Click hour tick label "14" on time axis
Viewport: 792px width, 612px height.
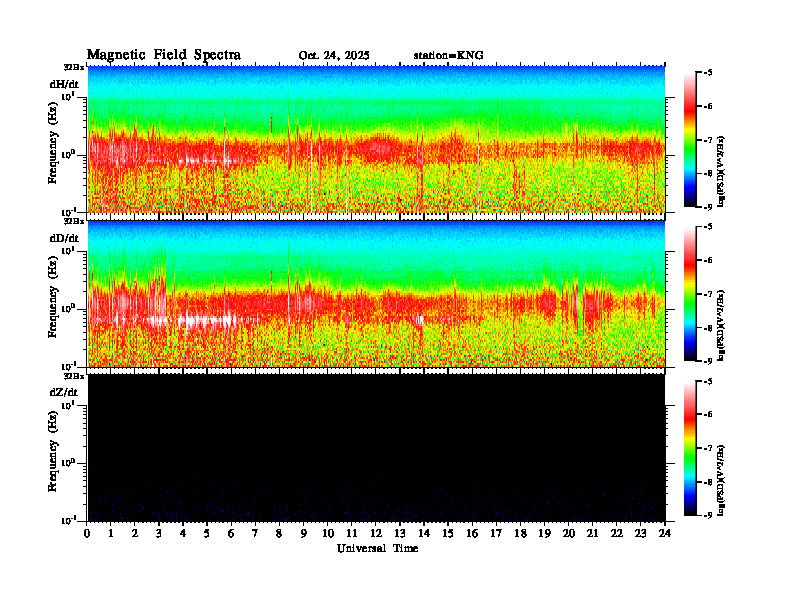(424, 533)
